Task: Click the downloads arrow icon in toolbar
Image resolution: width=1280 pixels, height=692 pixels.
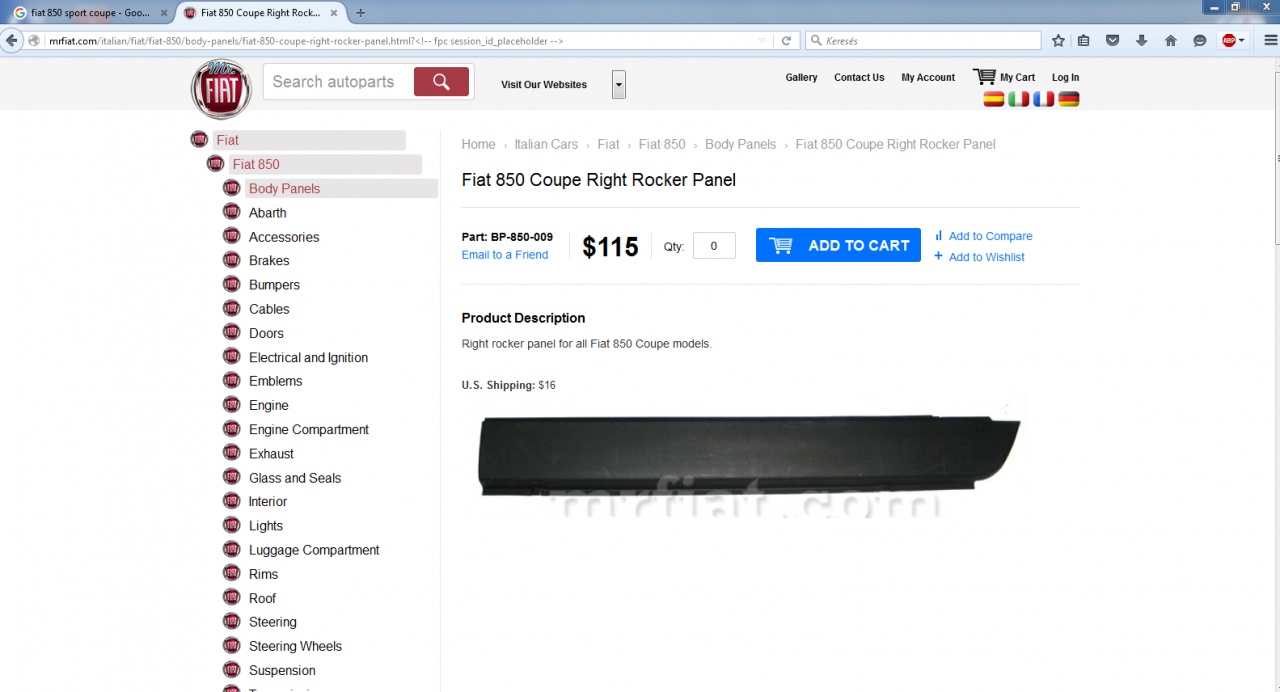Action: pos(1141,41)
